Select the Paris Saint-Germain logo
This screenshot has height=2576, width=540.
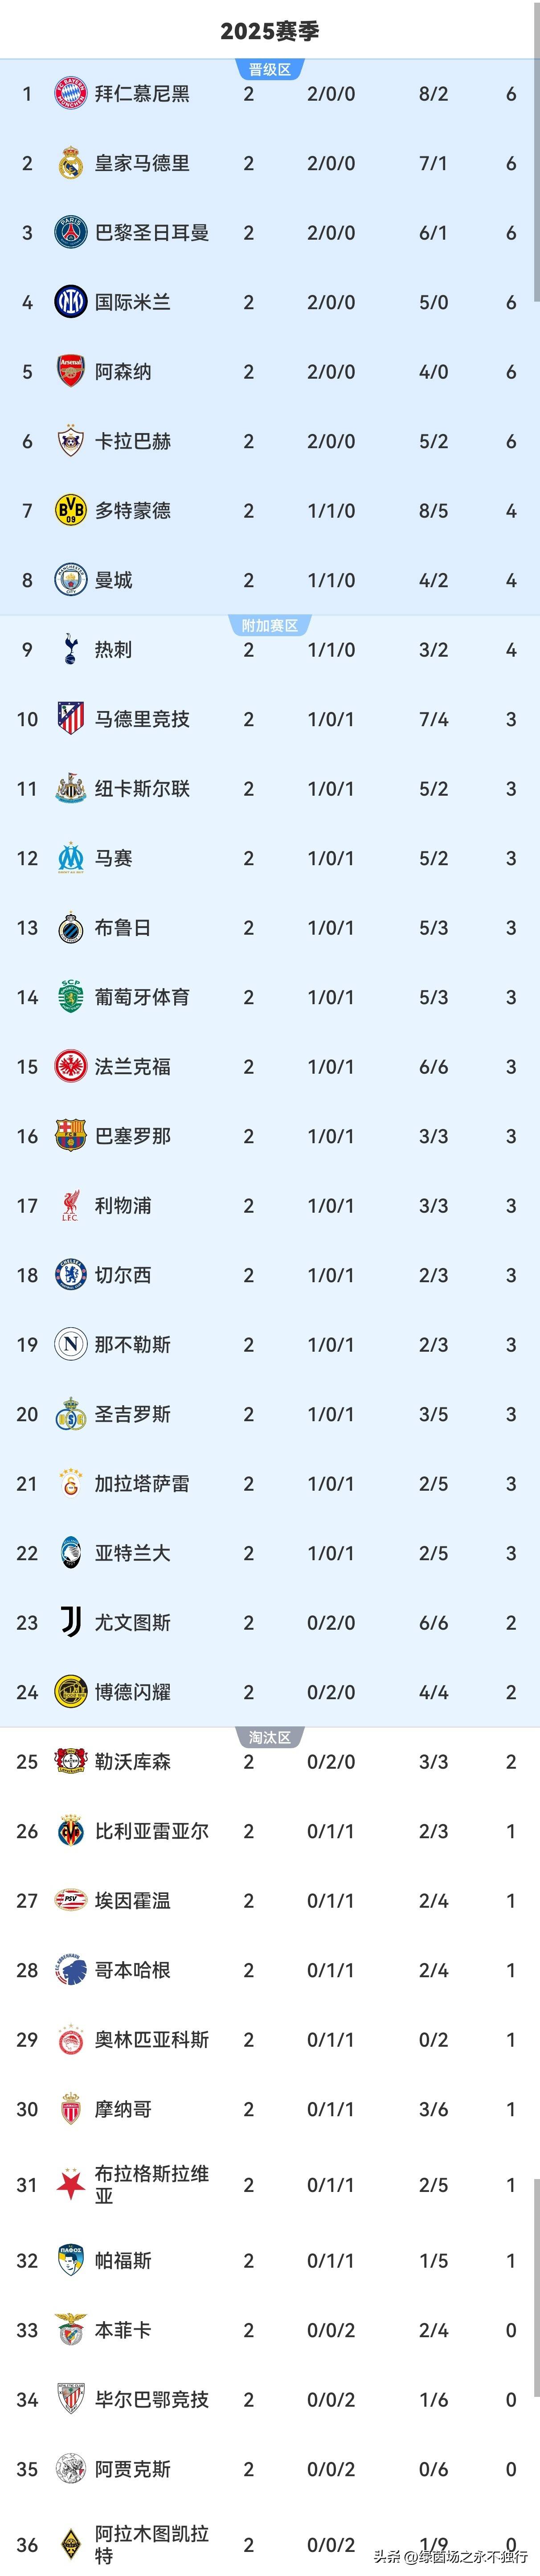tap(70, 233)
